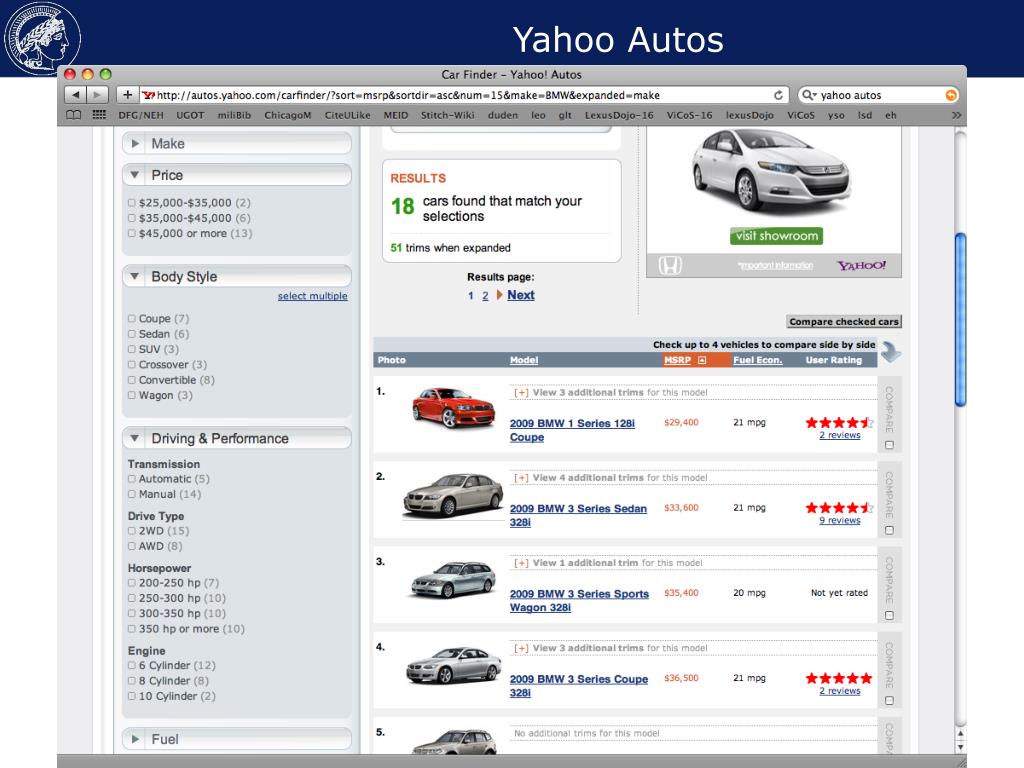Click the Compare checked cars button
Image resolution: width=1024 pixels, height=768 pixels.
(844, 321)
